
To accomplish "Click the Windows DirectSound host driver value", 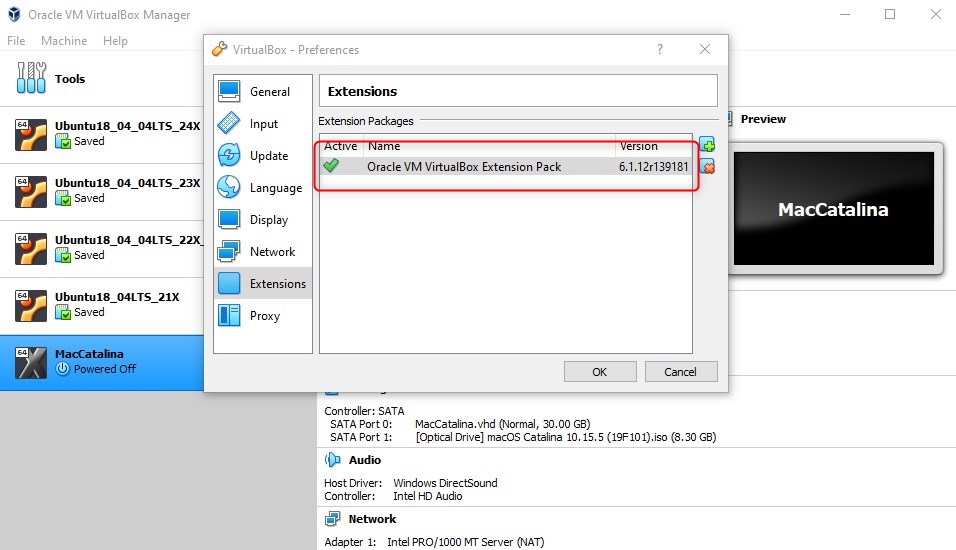I will pyautogui.click(x=445, y=483).
